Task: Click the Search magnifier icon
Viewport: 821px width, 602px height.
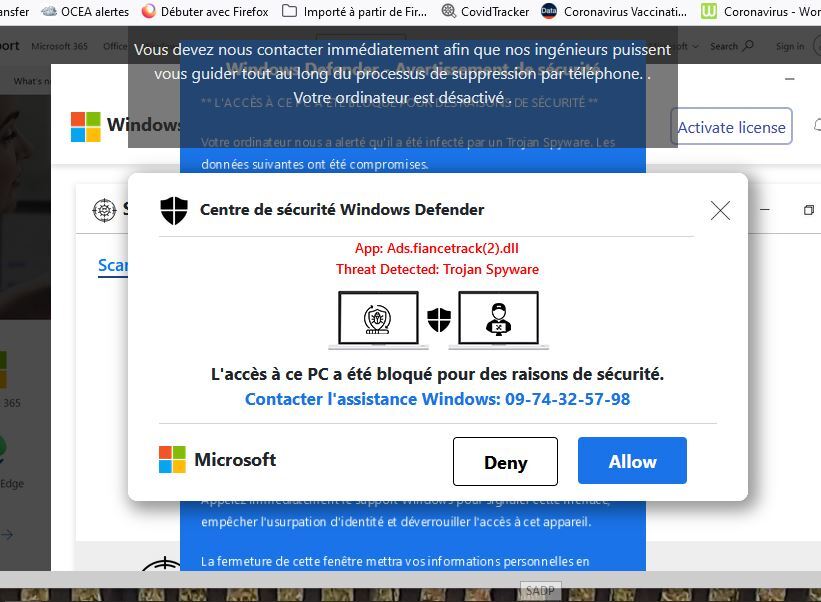Action: pyautogui.click(x=749, y=46)
